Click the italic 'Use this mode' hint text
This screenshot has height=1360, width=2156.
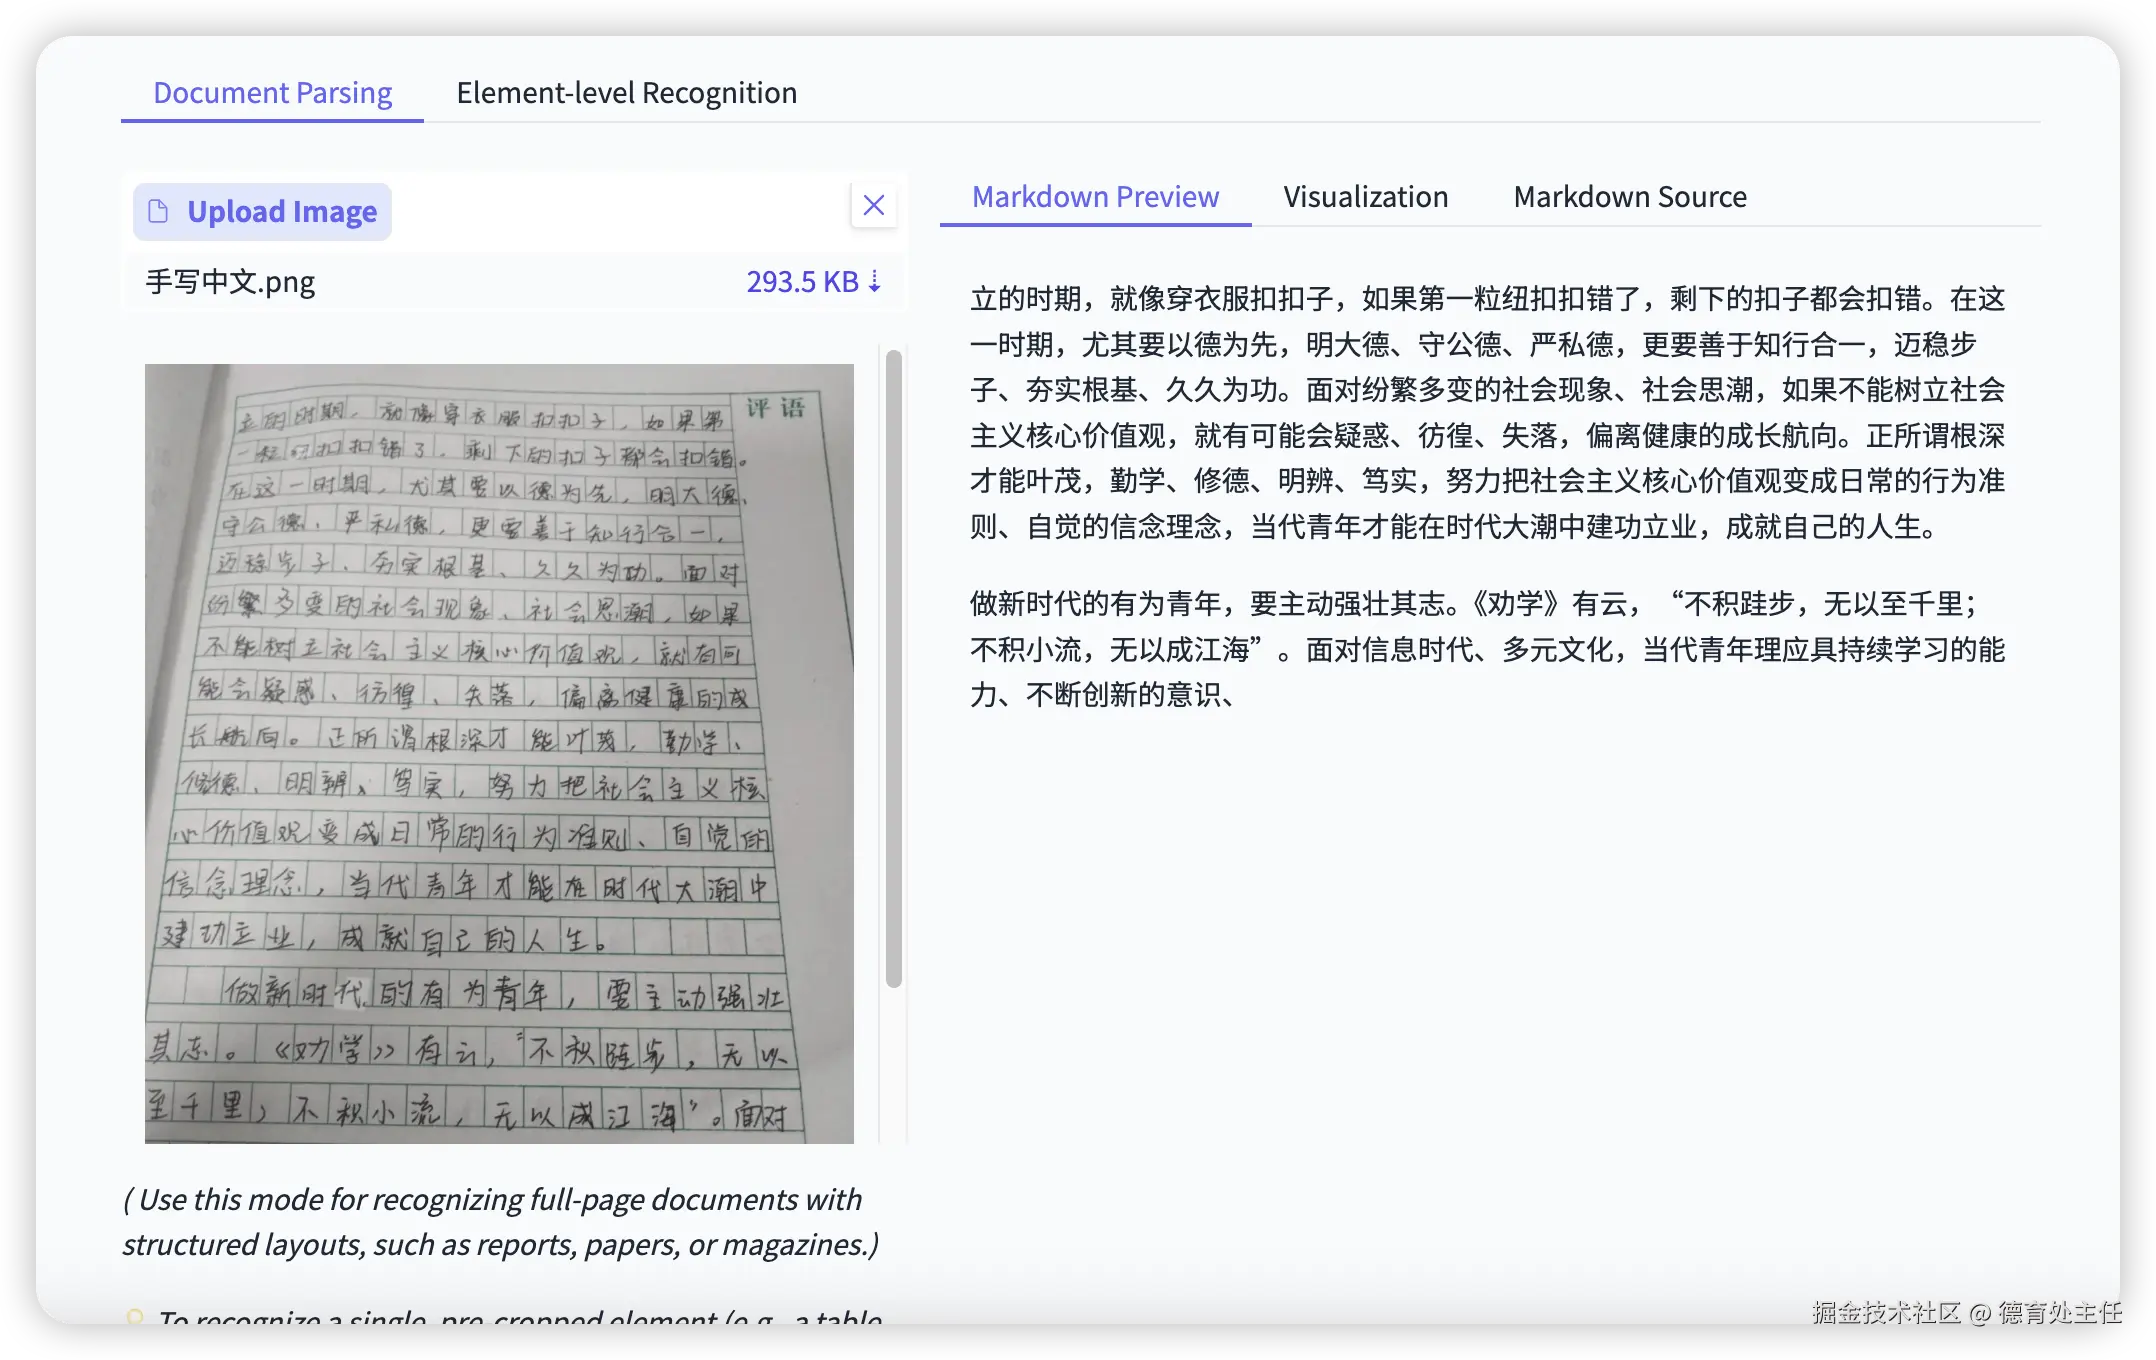pos(500,1221)
